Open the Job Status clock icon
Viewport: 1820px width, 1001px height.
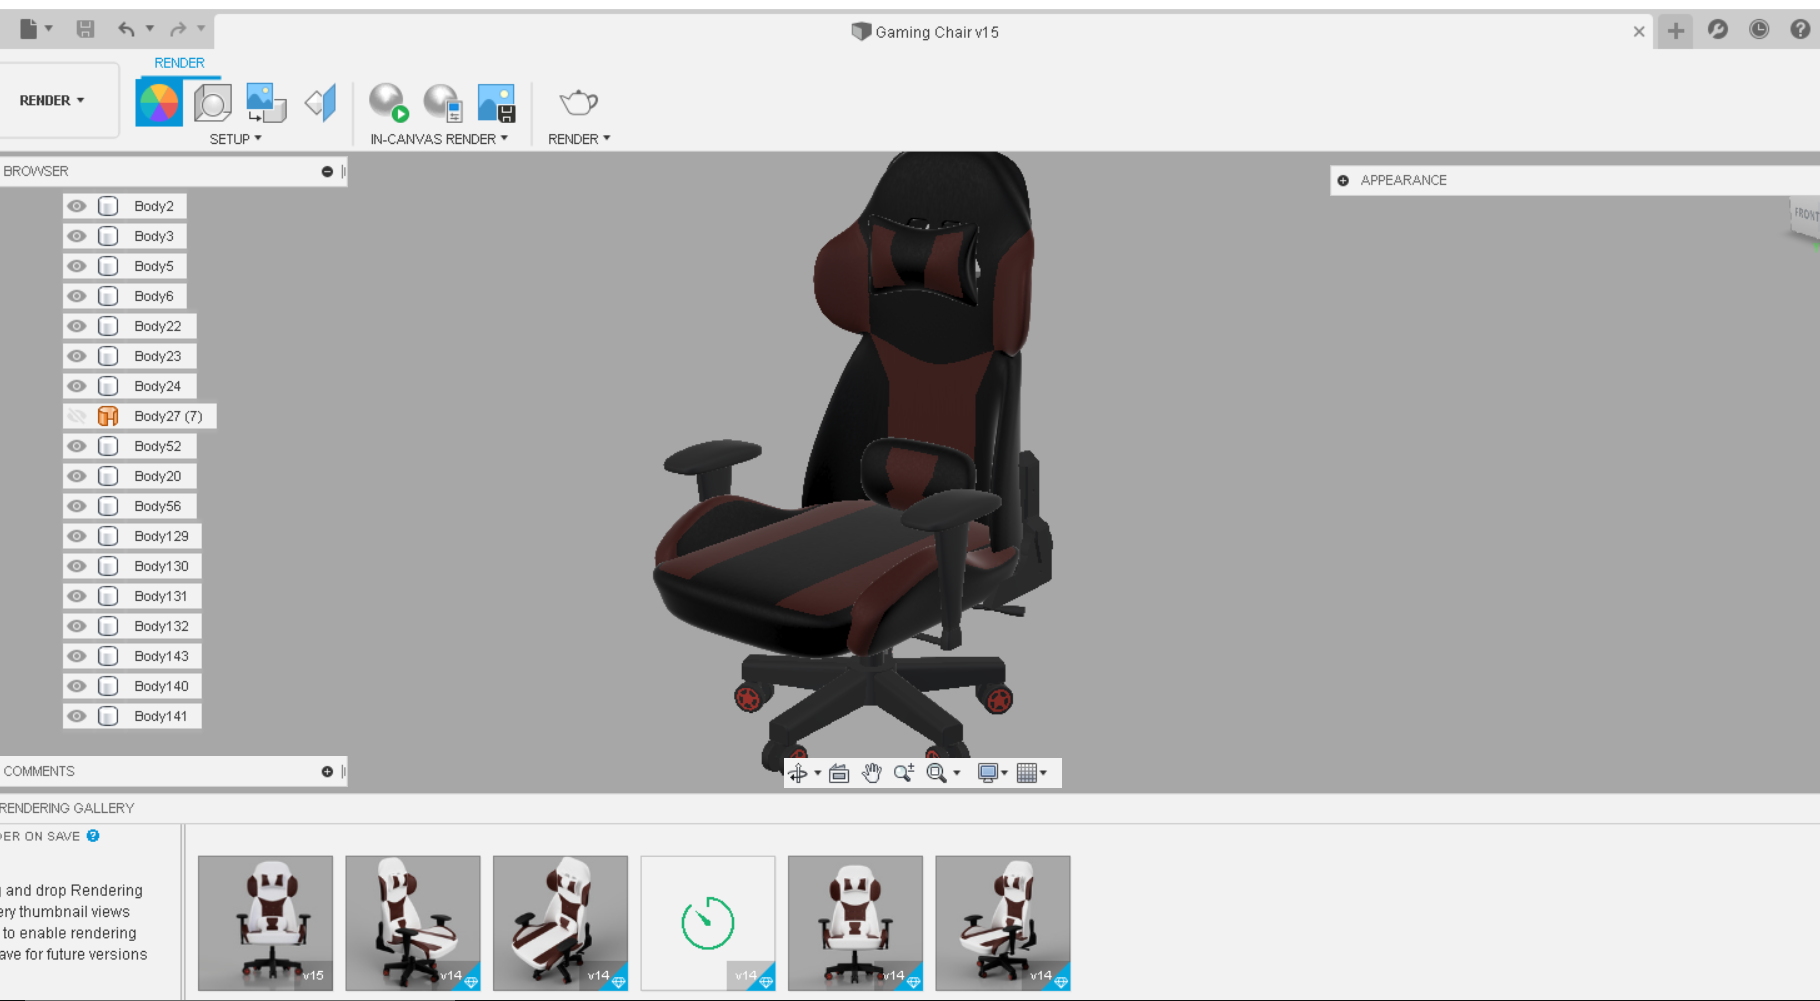[1759, 30]
